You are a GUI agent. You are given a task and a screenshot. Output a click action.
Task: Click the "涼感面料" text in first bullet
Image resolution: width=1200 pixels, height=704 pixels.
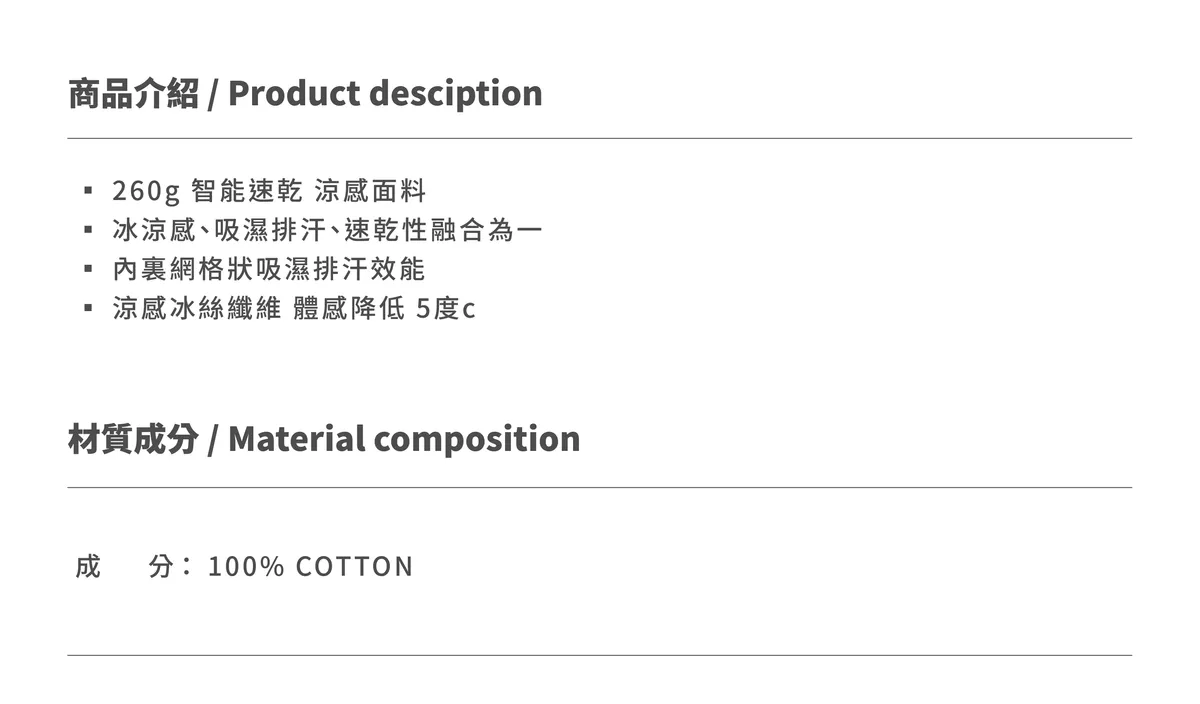[x=370, y=190]
